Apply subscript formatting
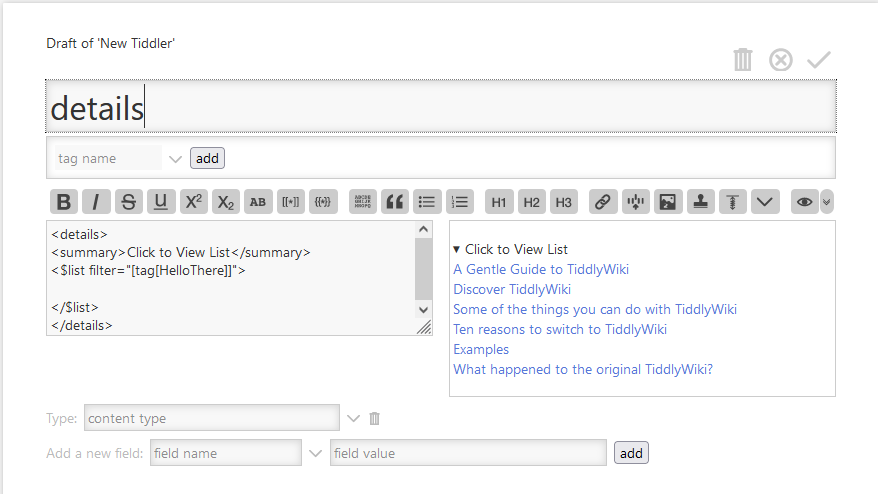The image size is (878, 494). [226, 202]
